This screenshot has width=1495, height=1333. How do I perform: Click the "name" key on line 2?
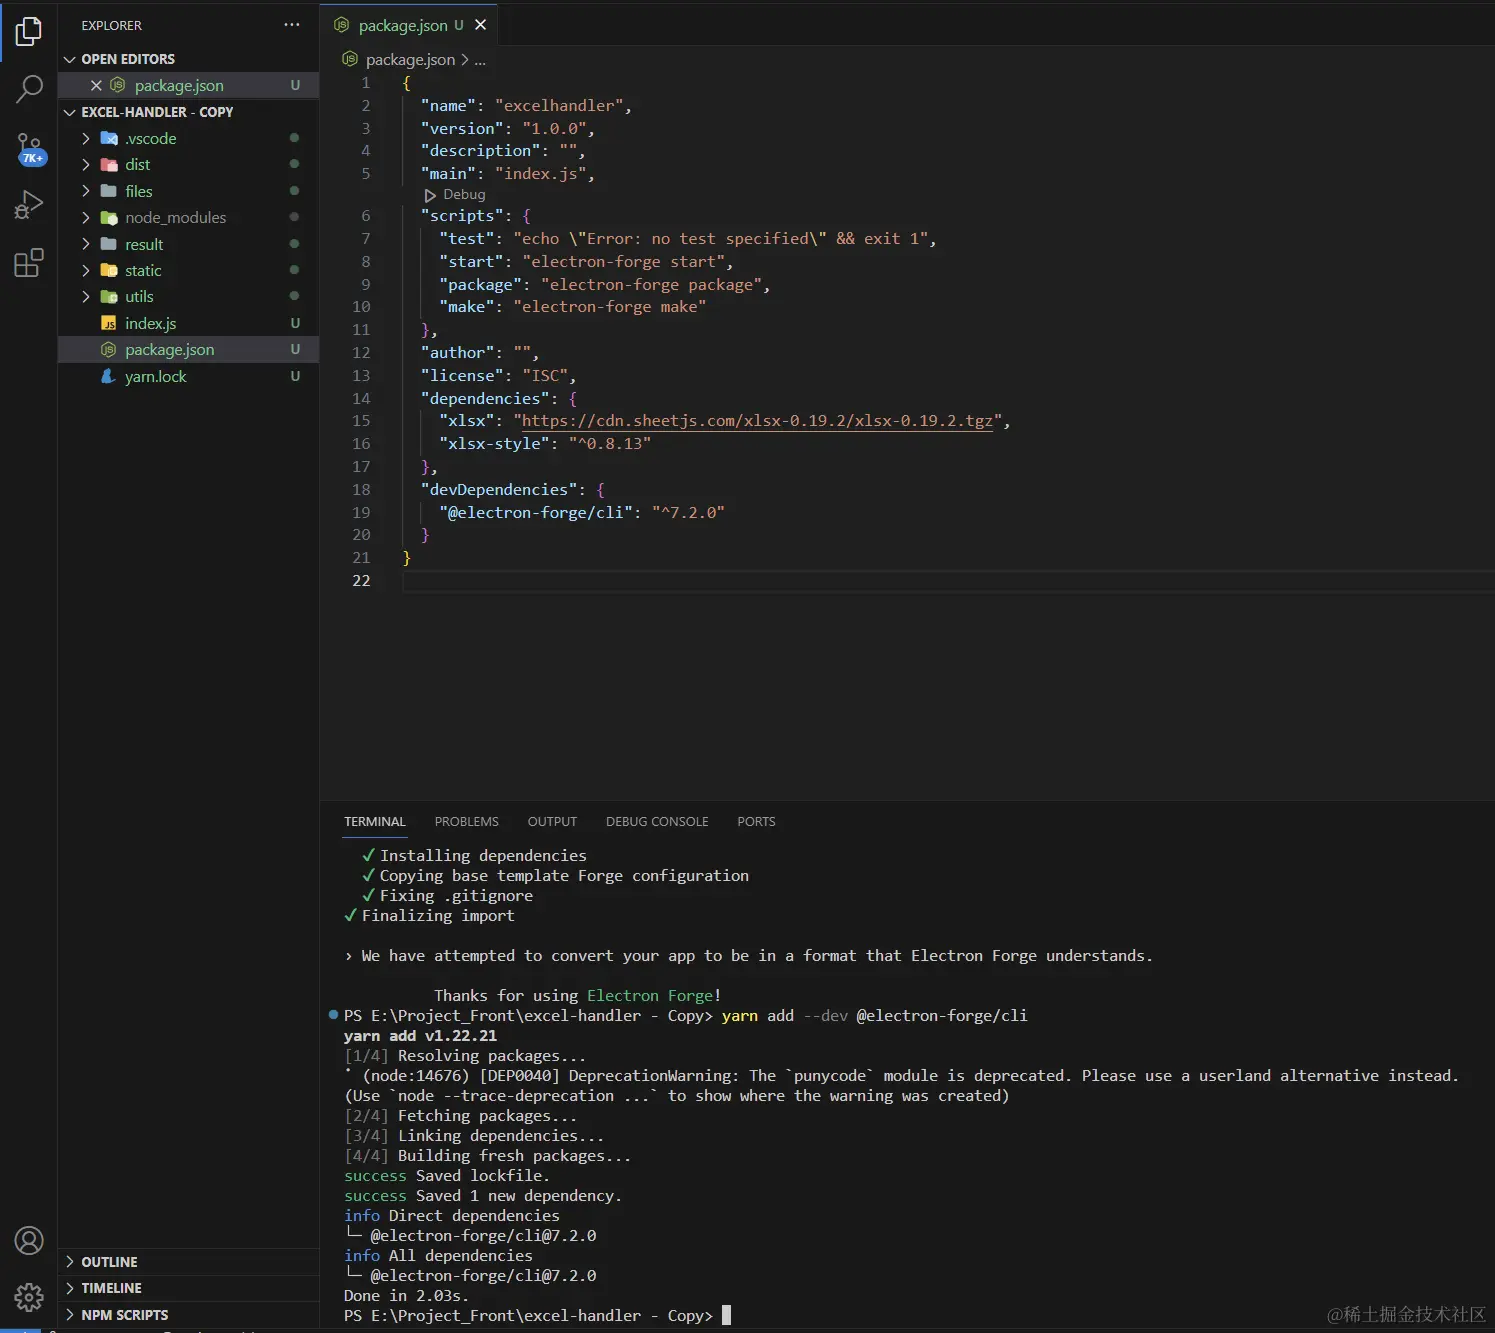tap(448, 106)
